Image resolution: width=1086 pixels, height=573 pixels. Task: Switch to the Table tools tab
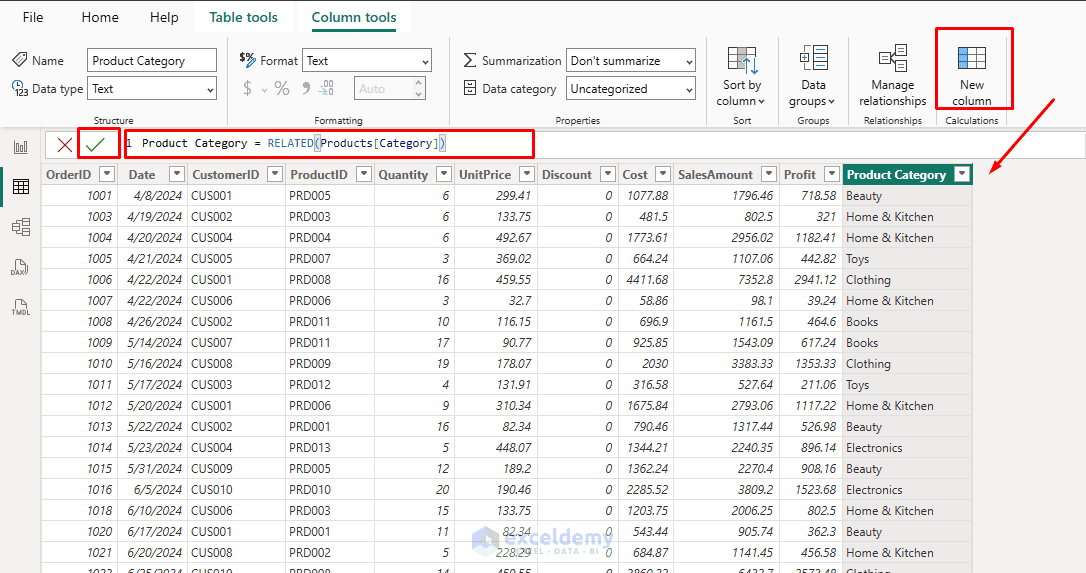pos(243,17)
